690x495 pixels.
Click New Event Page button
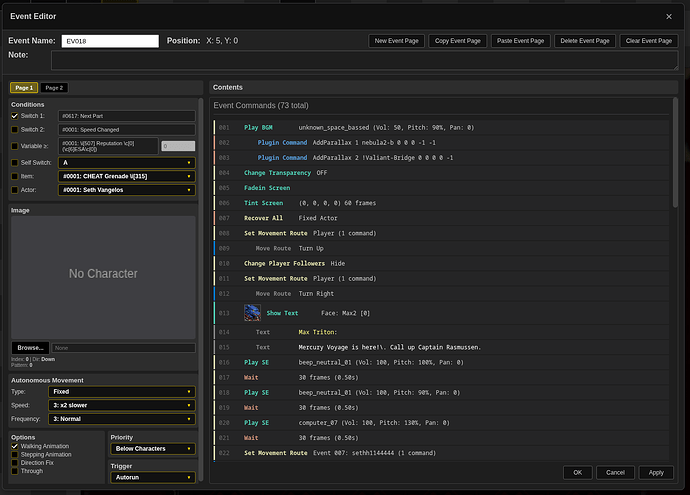[396, 41]
